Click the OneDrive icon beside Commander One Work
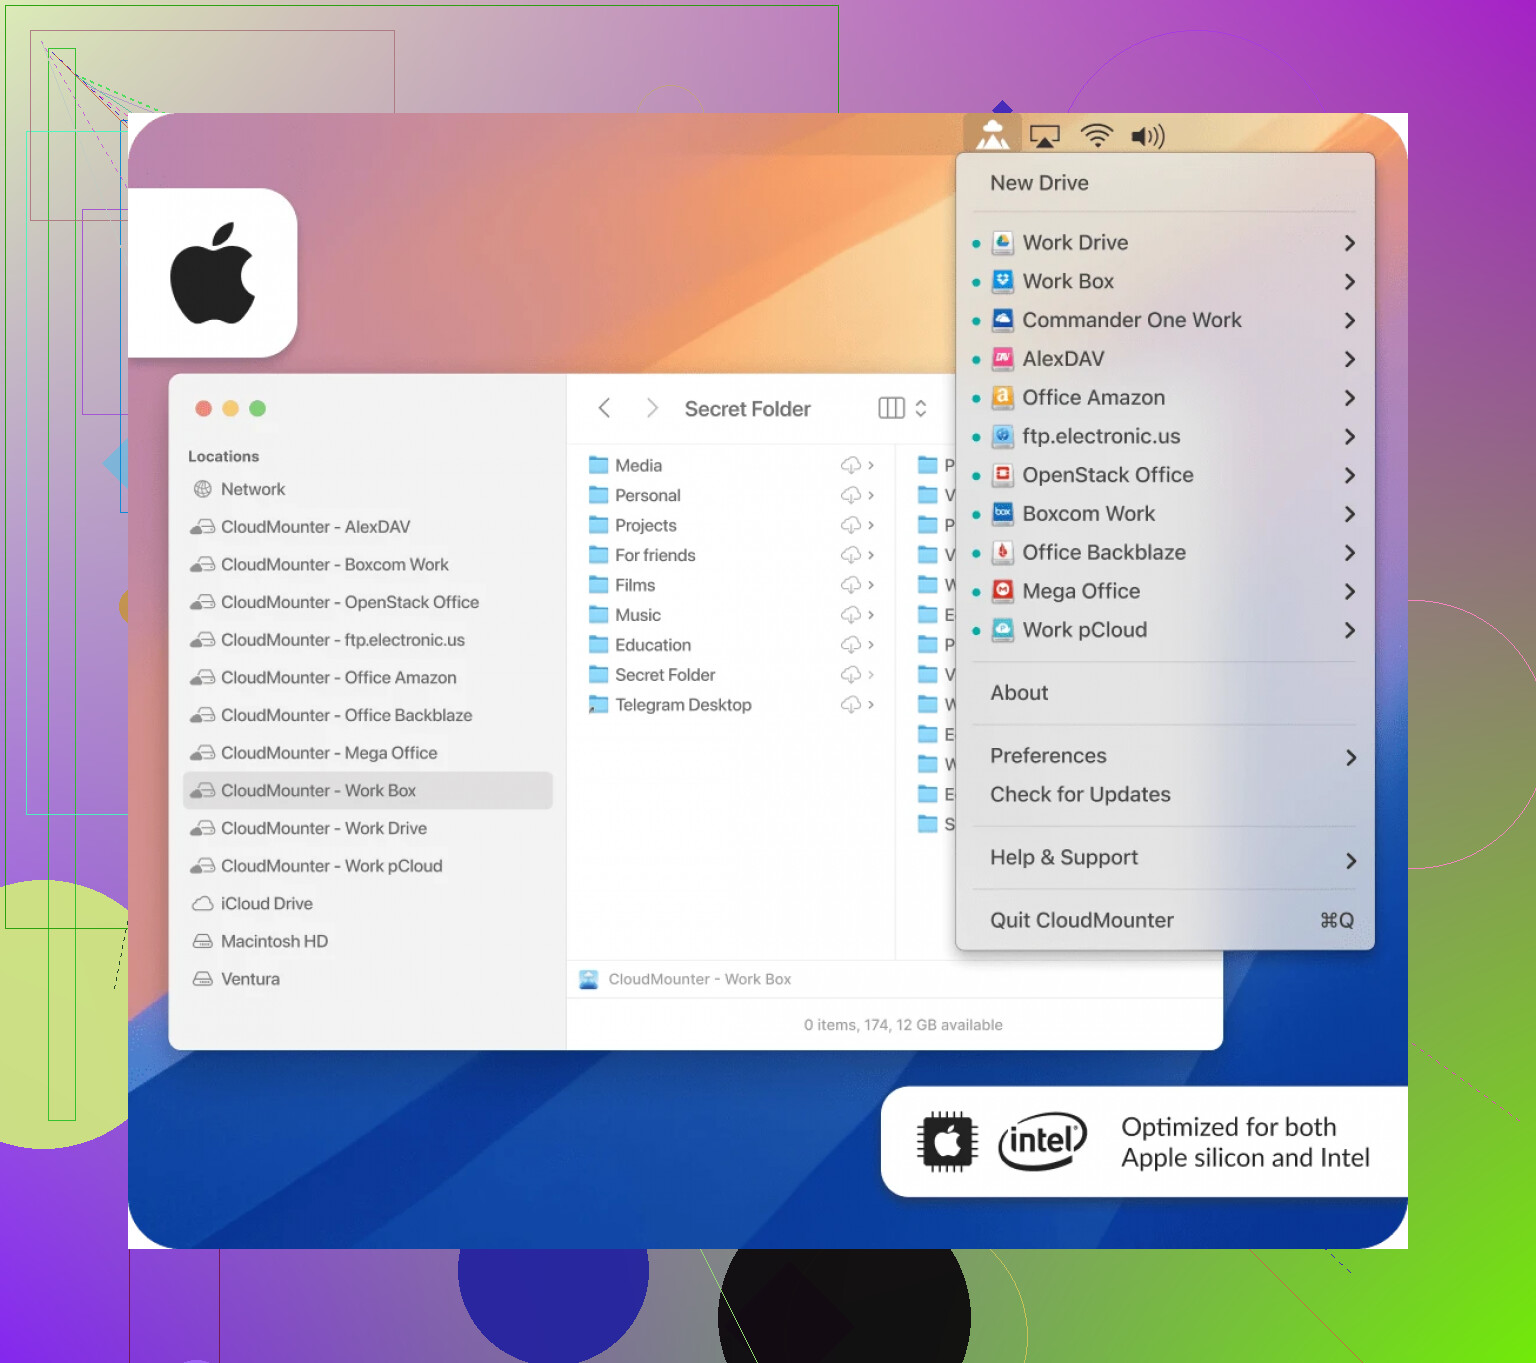1536x1363 pixels. pyautogui.click(x=1003, y=320)
